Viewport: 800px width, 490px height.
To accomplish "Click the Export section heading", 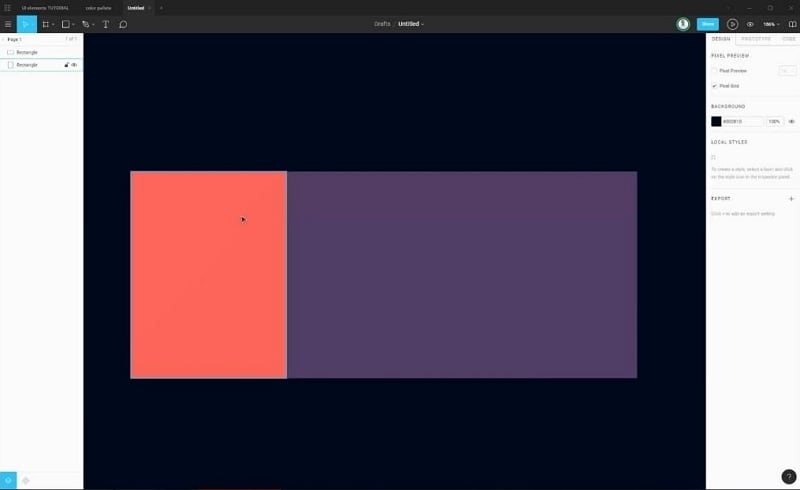I will pos(720,199).
